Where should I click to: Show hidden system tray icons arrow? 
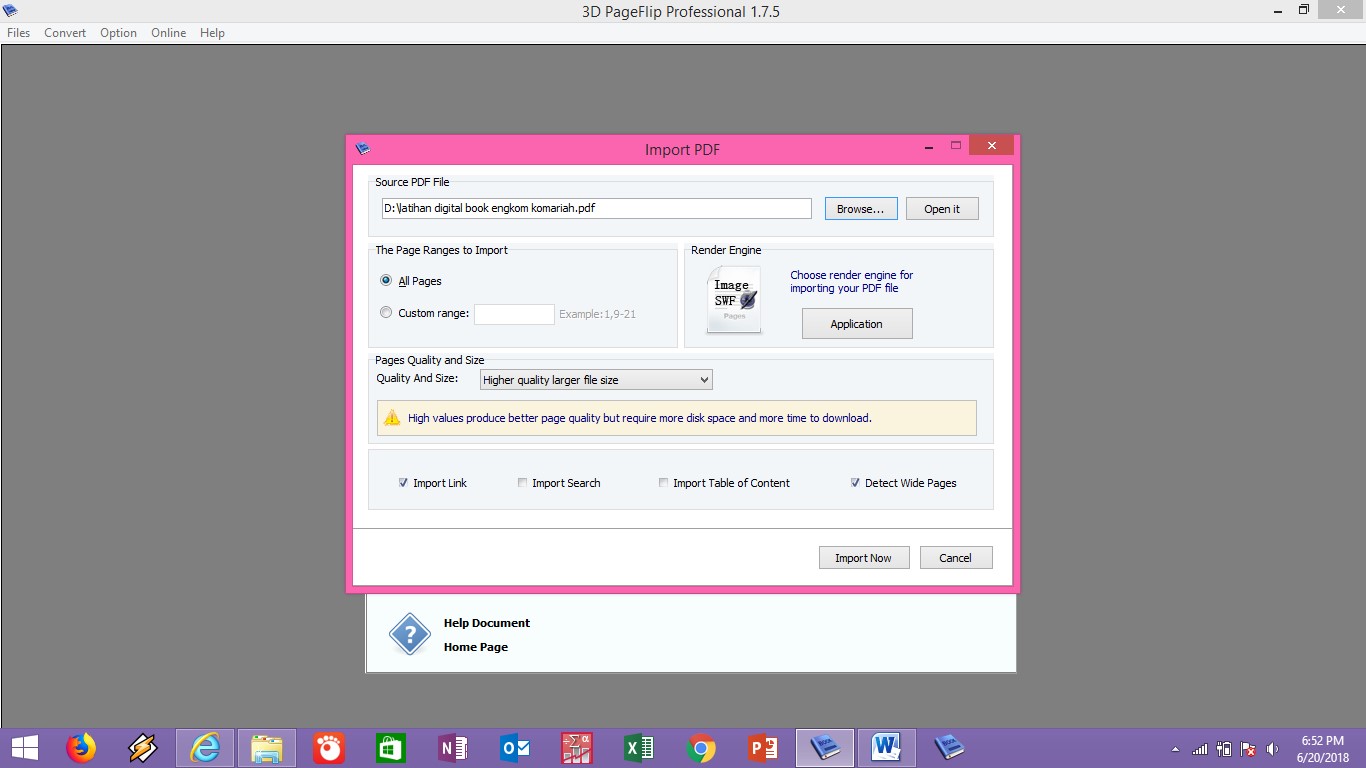1175,749
